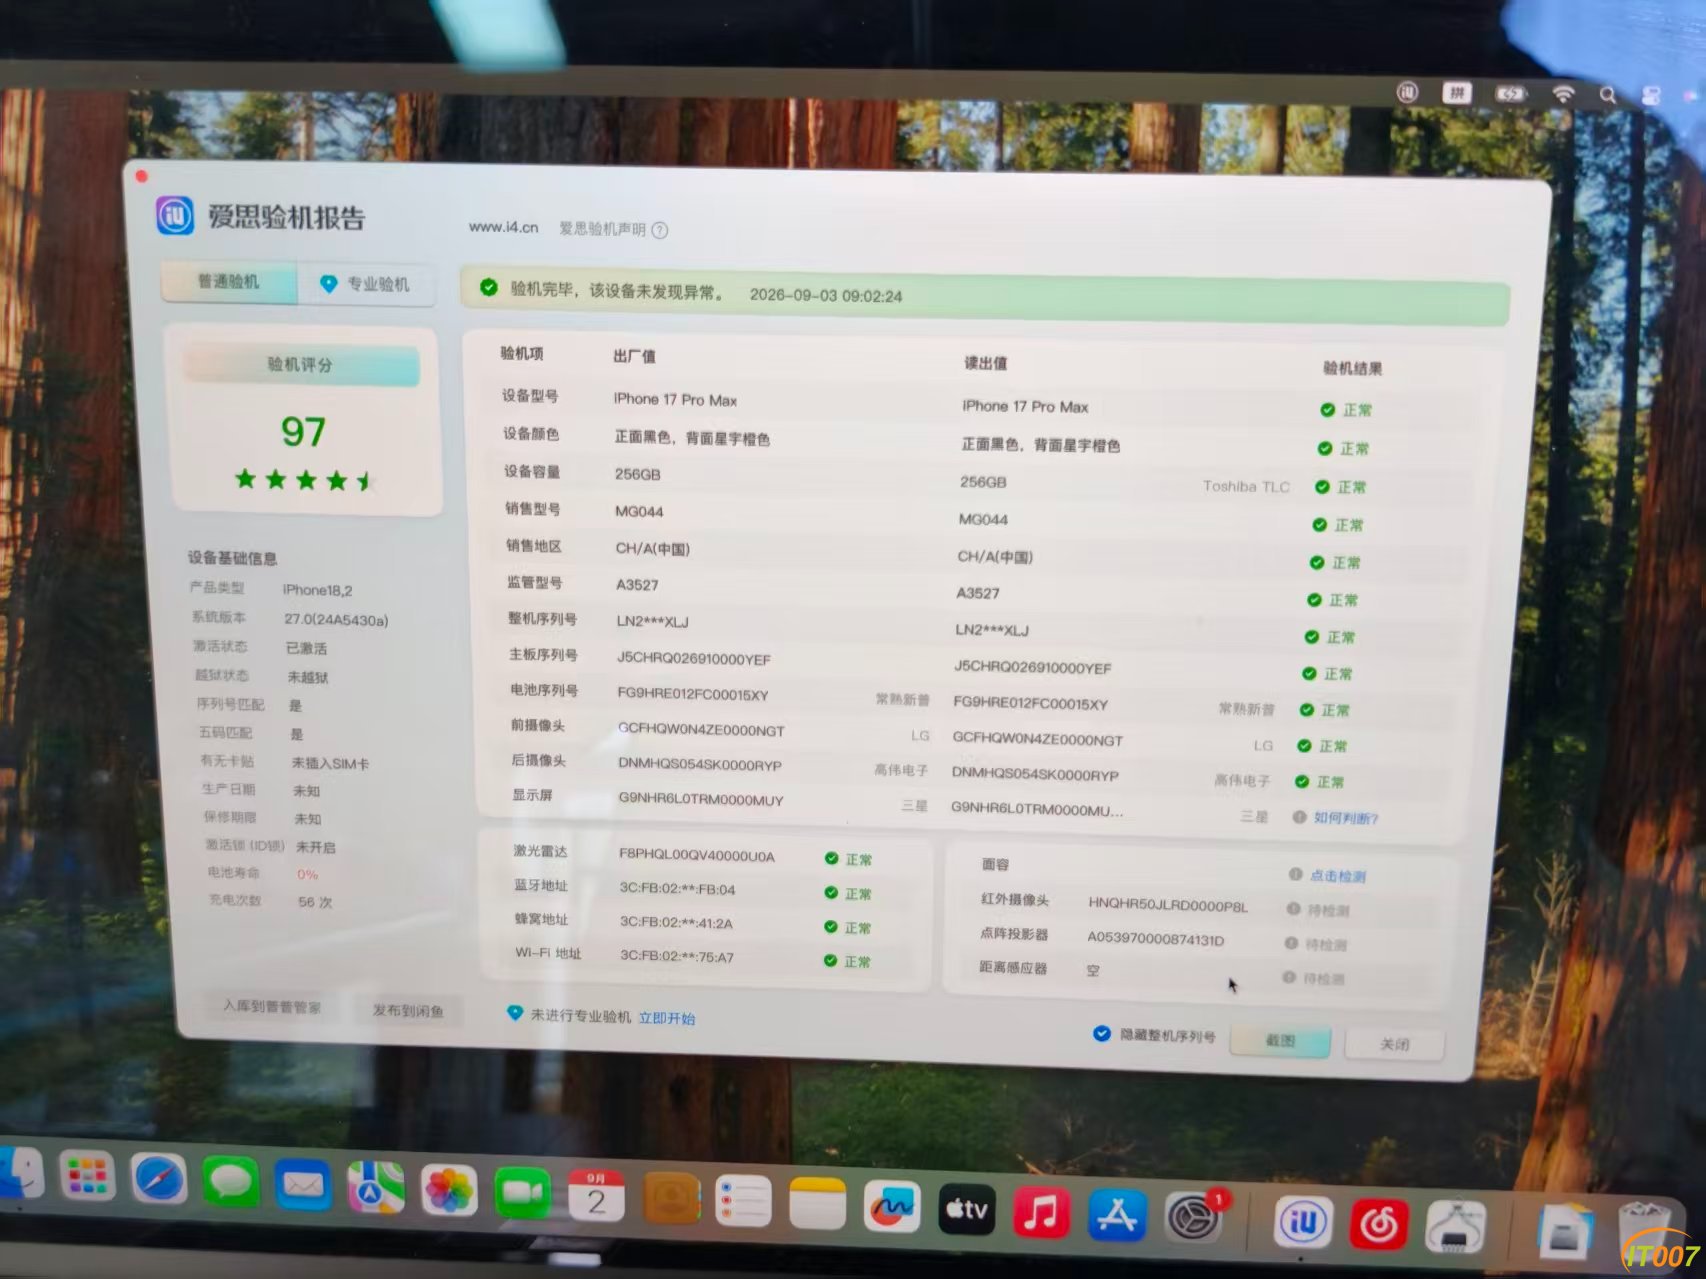This screenshot has height=1279, width=1706.
Task: Switch to the 普通验机 tab
Action: tap(228, 282)
